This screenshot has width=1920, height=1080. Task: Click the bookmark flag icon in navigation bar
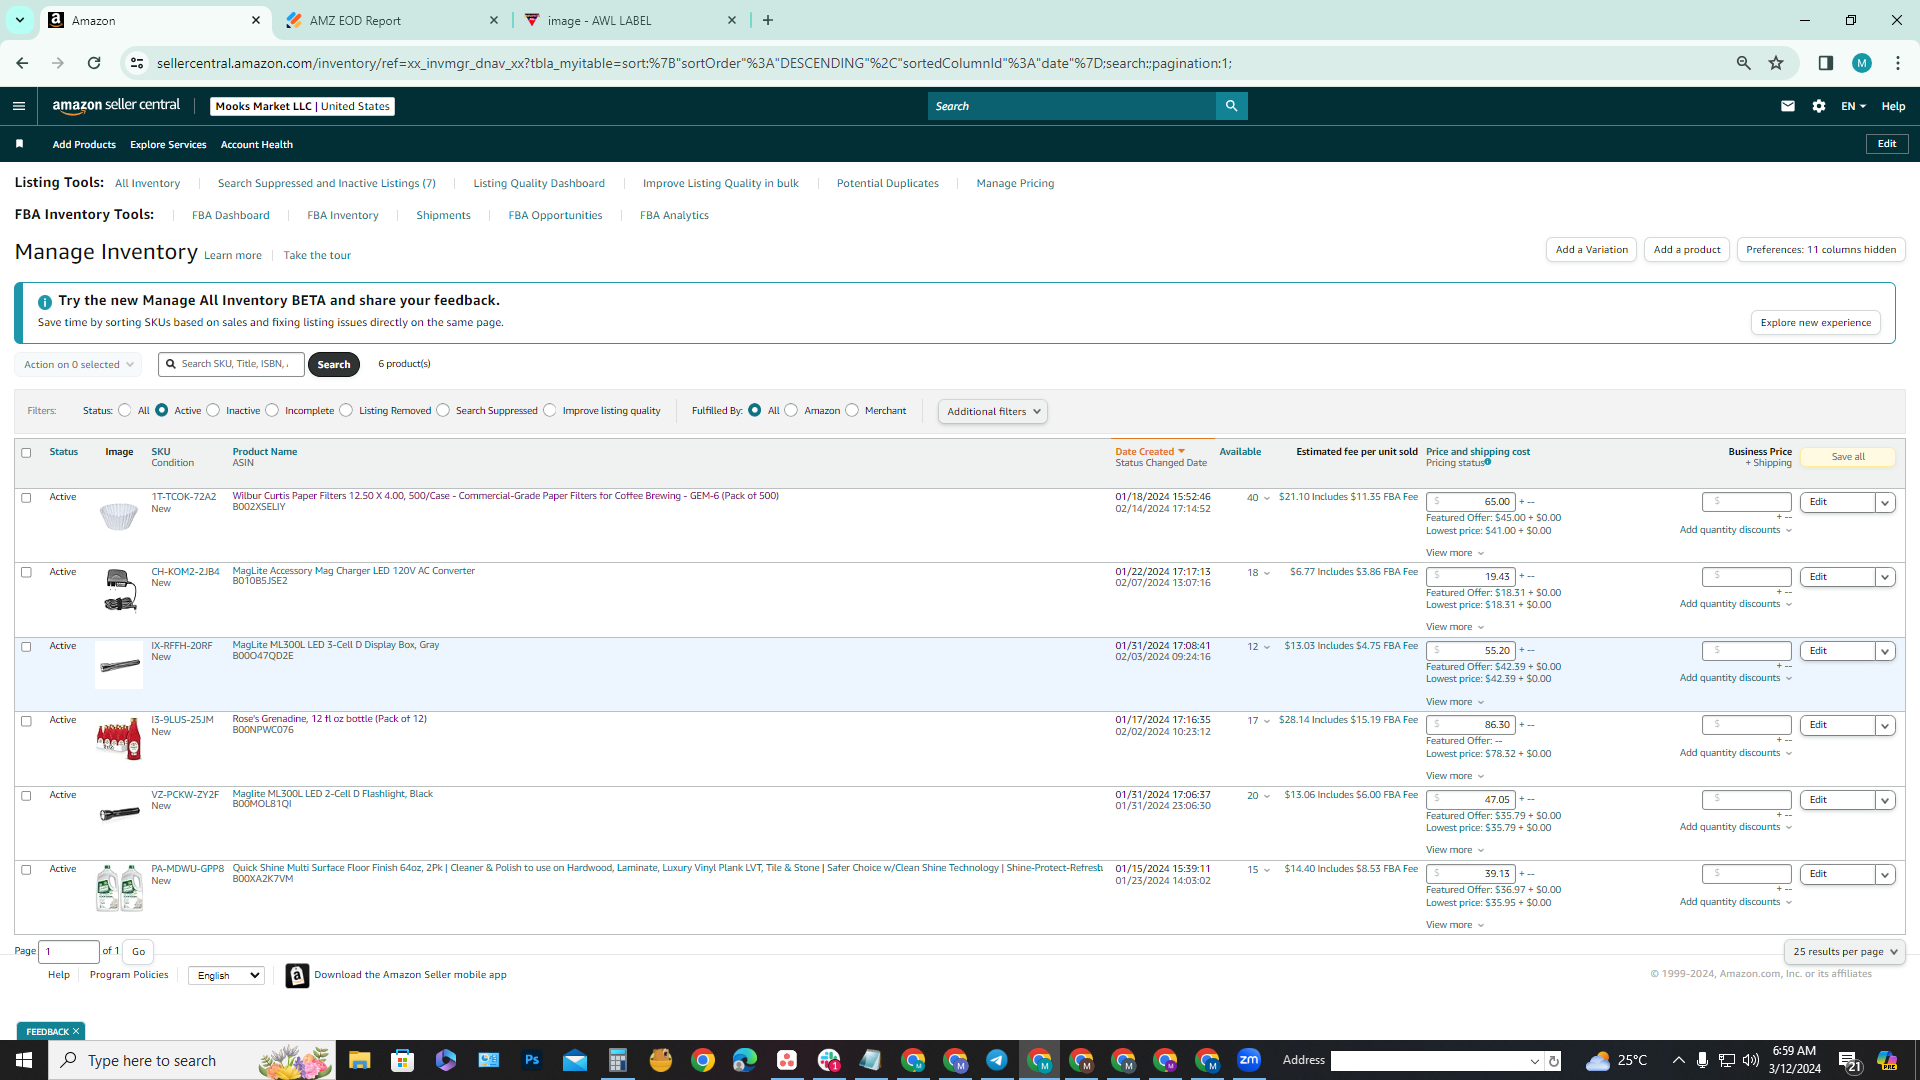point(19,144)
